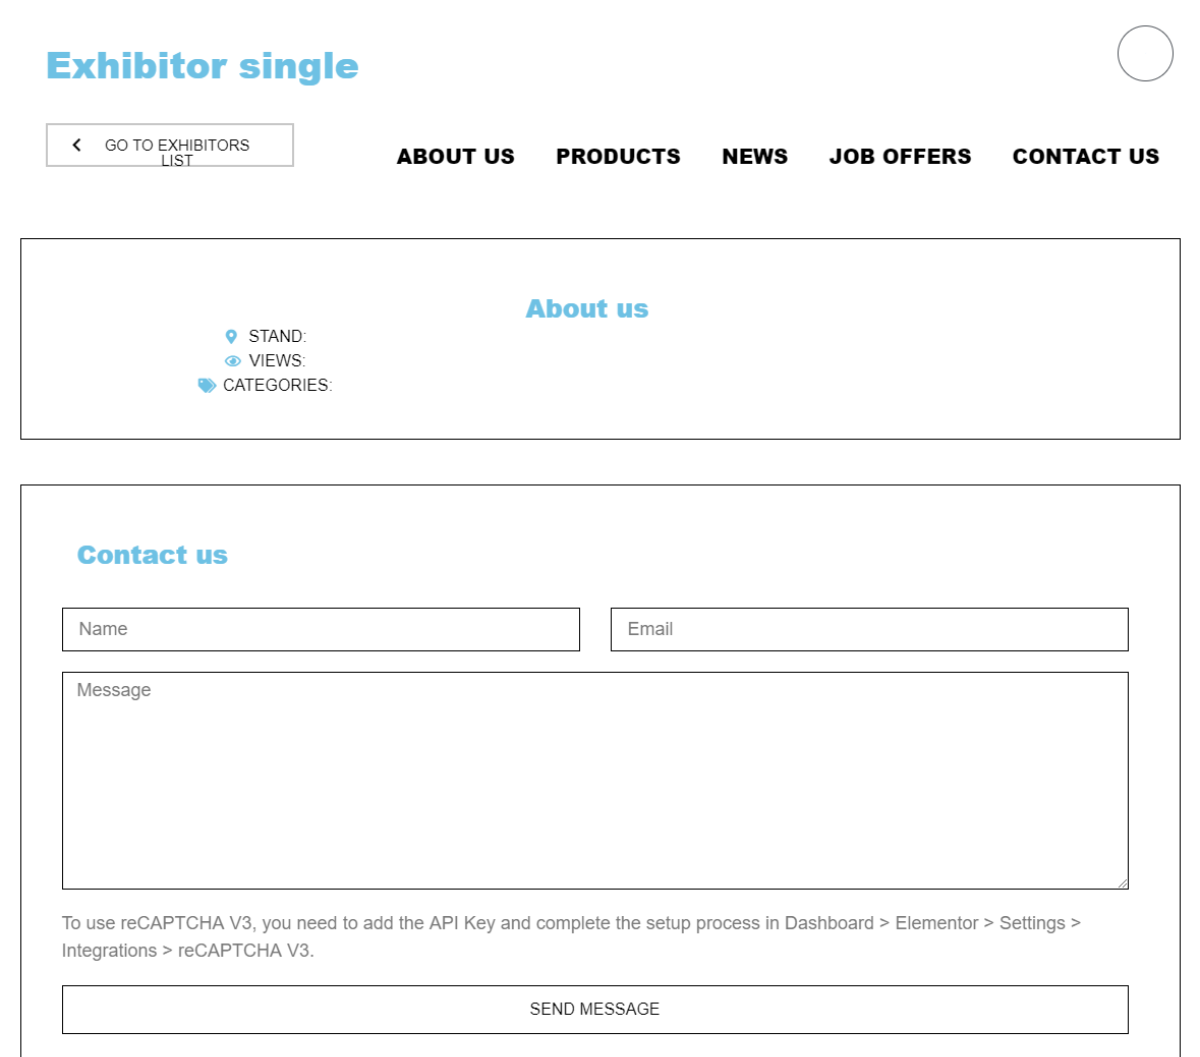Click the back chevron arrow icon
The height and width of the screenshot is (1057, 1200).
tap(77, 145)
